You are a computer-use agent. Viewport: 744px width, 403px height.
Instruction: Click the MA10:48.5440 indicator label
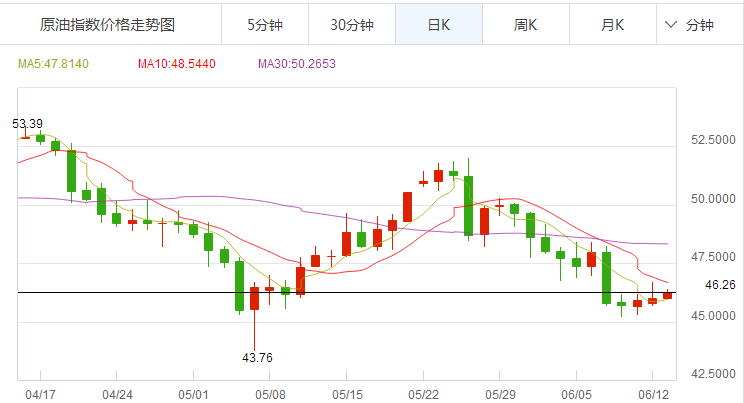click(x=177, y=64)
